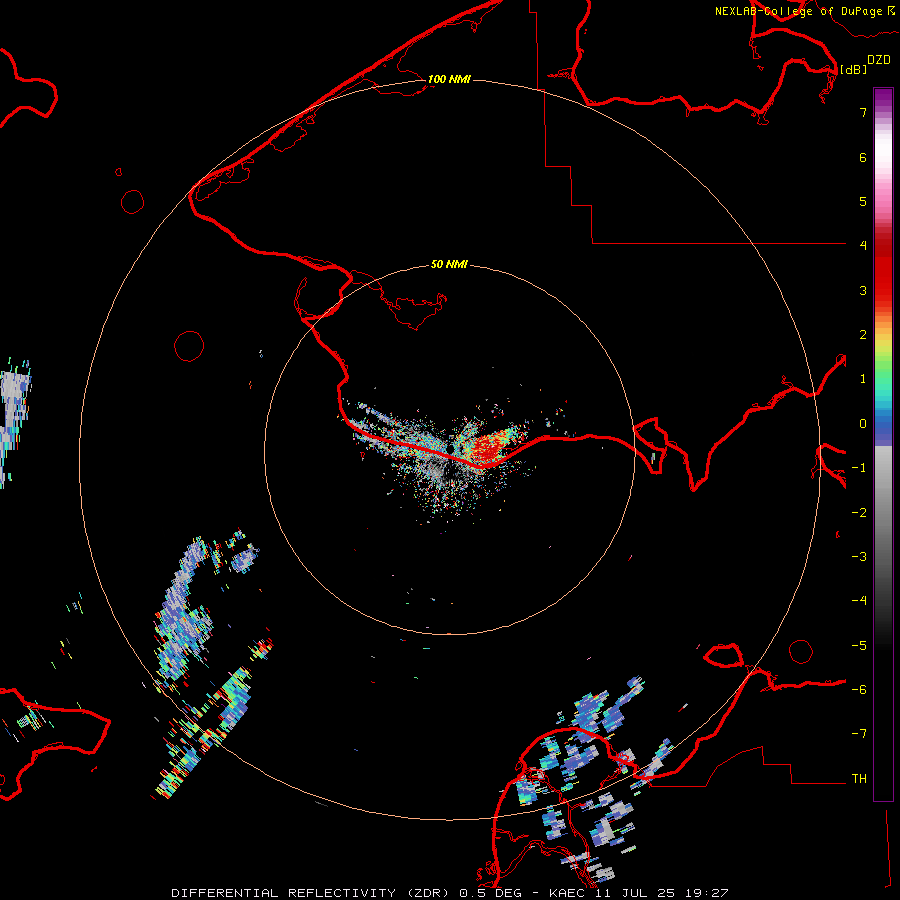Click the 4 tick label on color scale
The image size is (900, 900).
[863, 246]
